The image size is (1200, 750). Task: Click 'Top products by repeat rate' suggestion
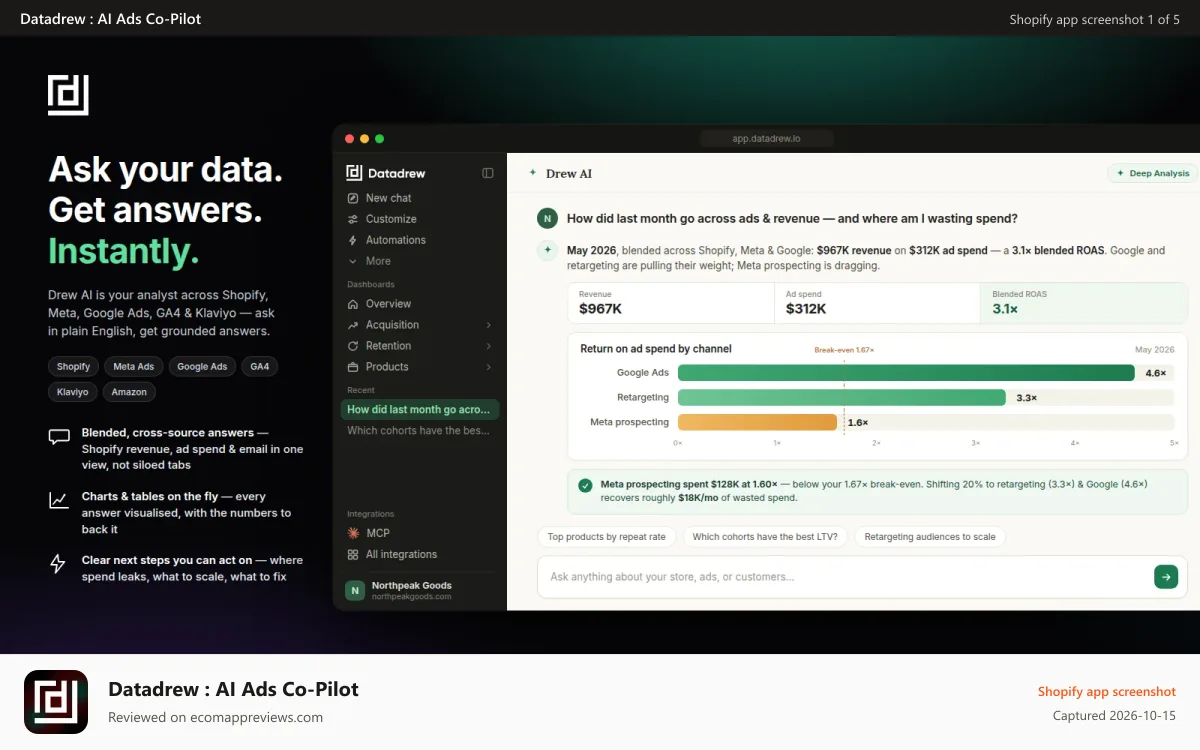pos(606,537)
